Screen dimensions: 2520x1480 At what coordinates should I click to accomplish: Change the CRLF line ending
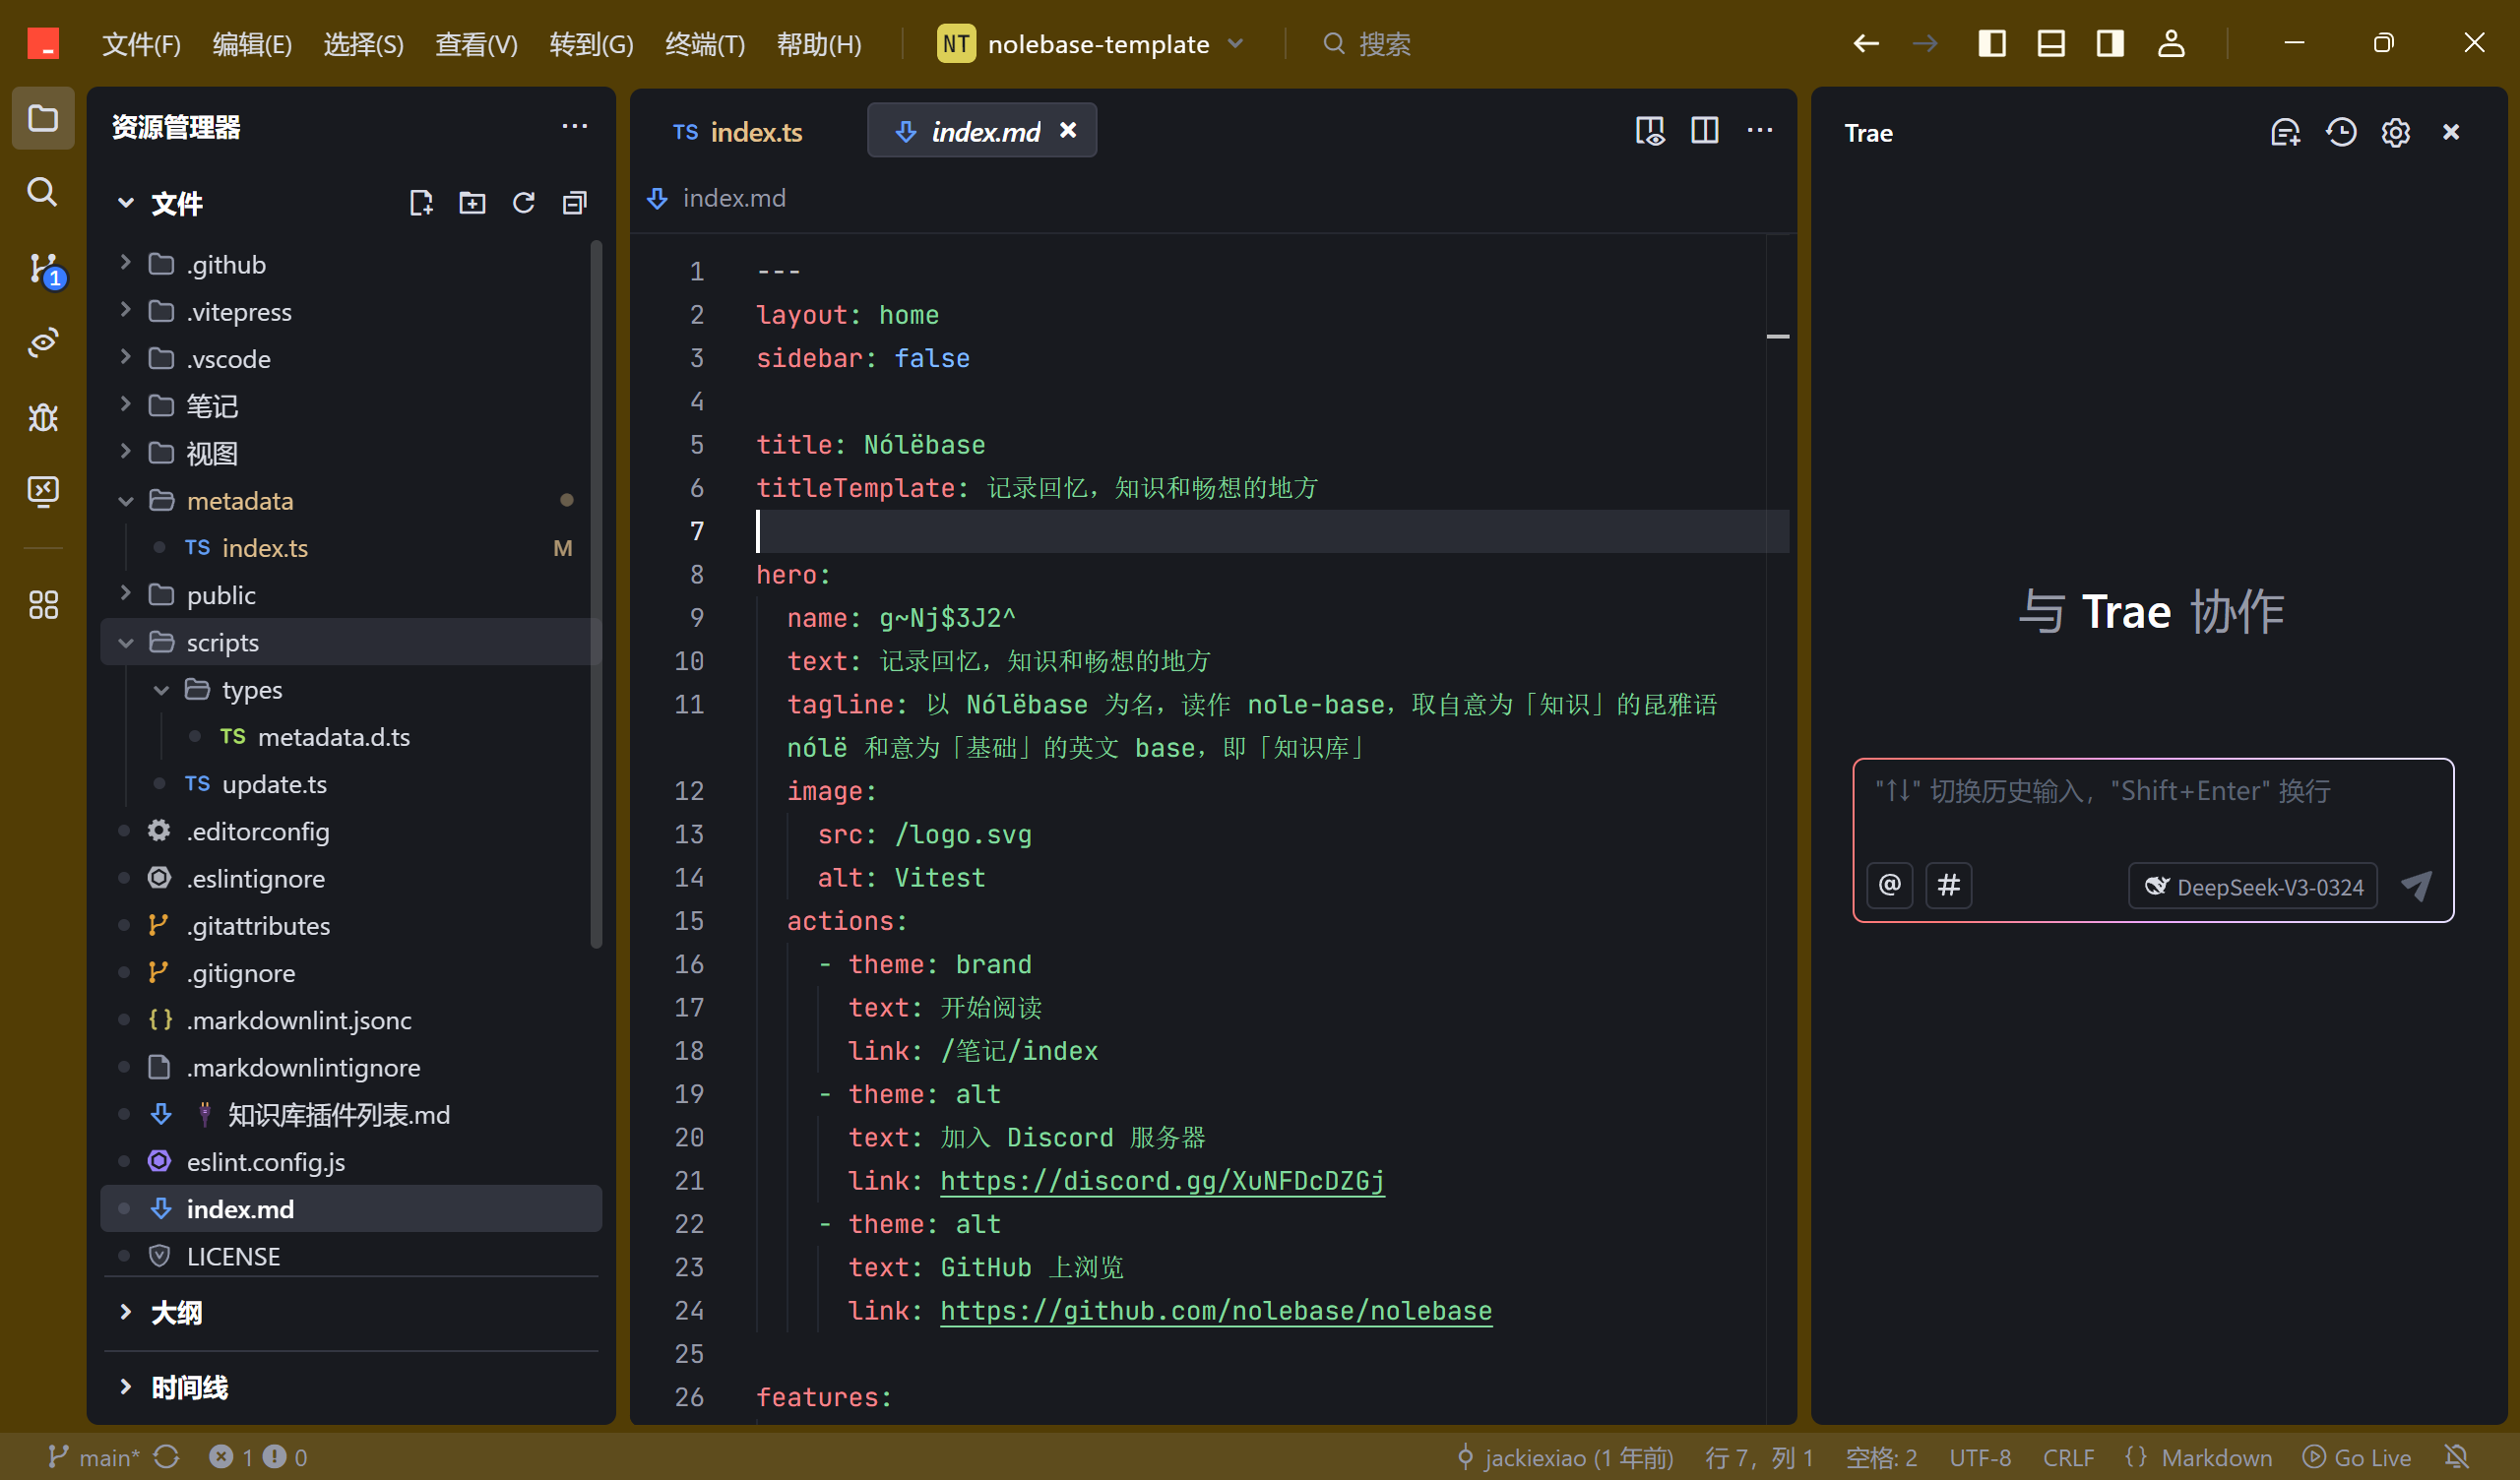pos(2068,1457)
